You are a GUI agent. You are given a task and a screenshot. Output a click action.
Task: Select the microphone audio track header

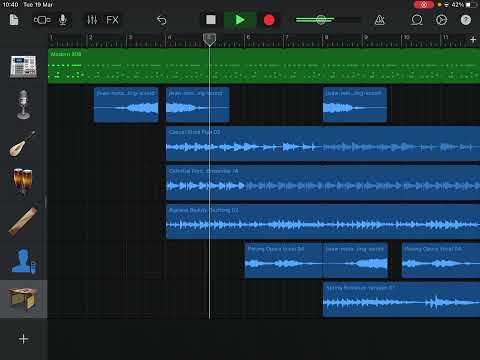(x=23, y=105)
